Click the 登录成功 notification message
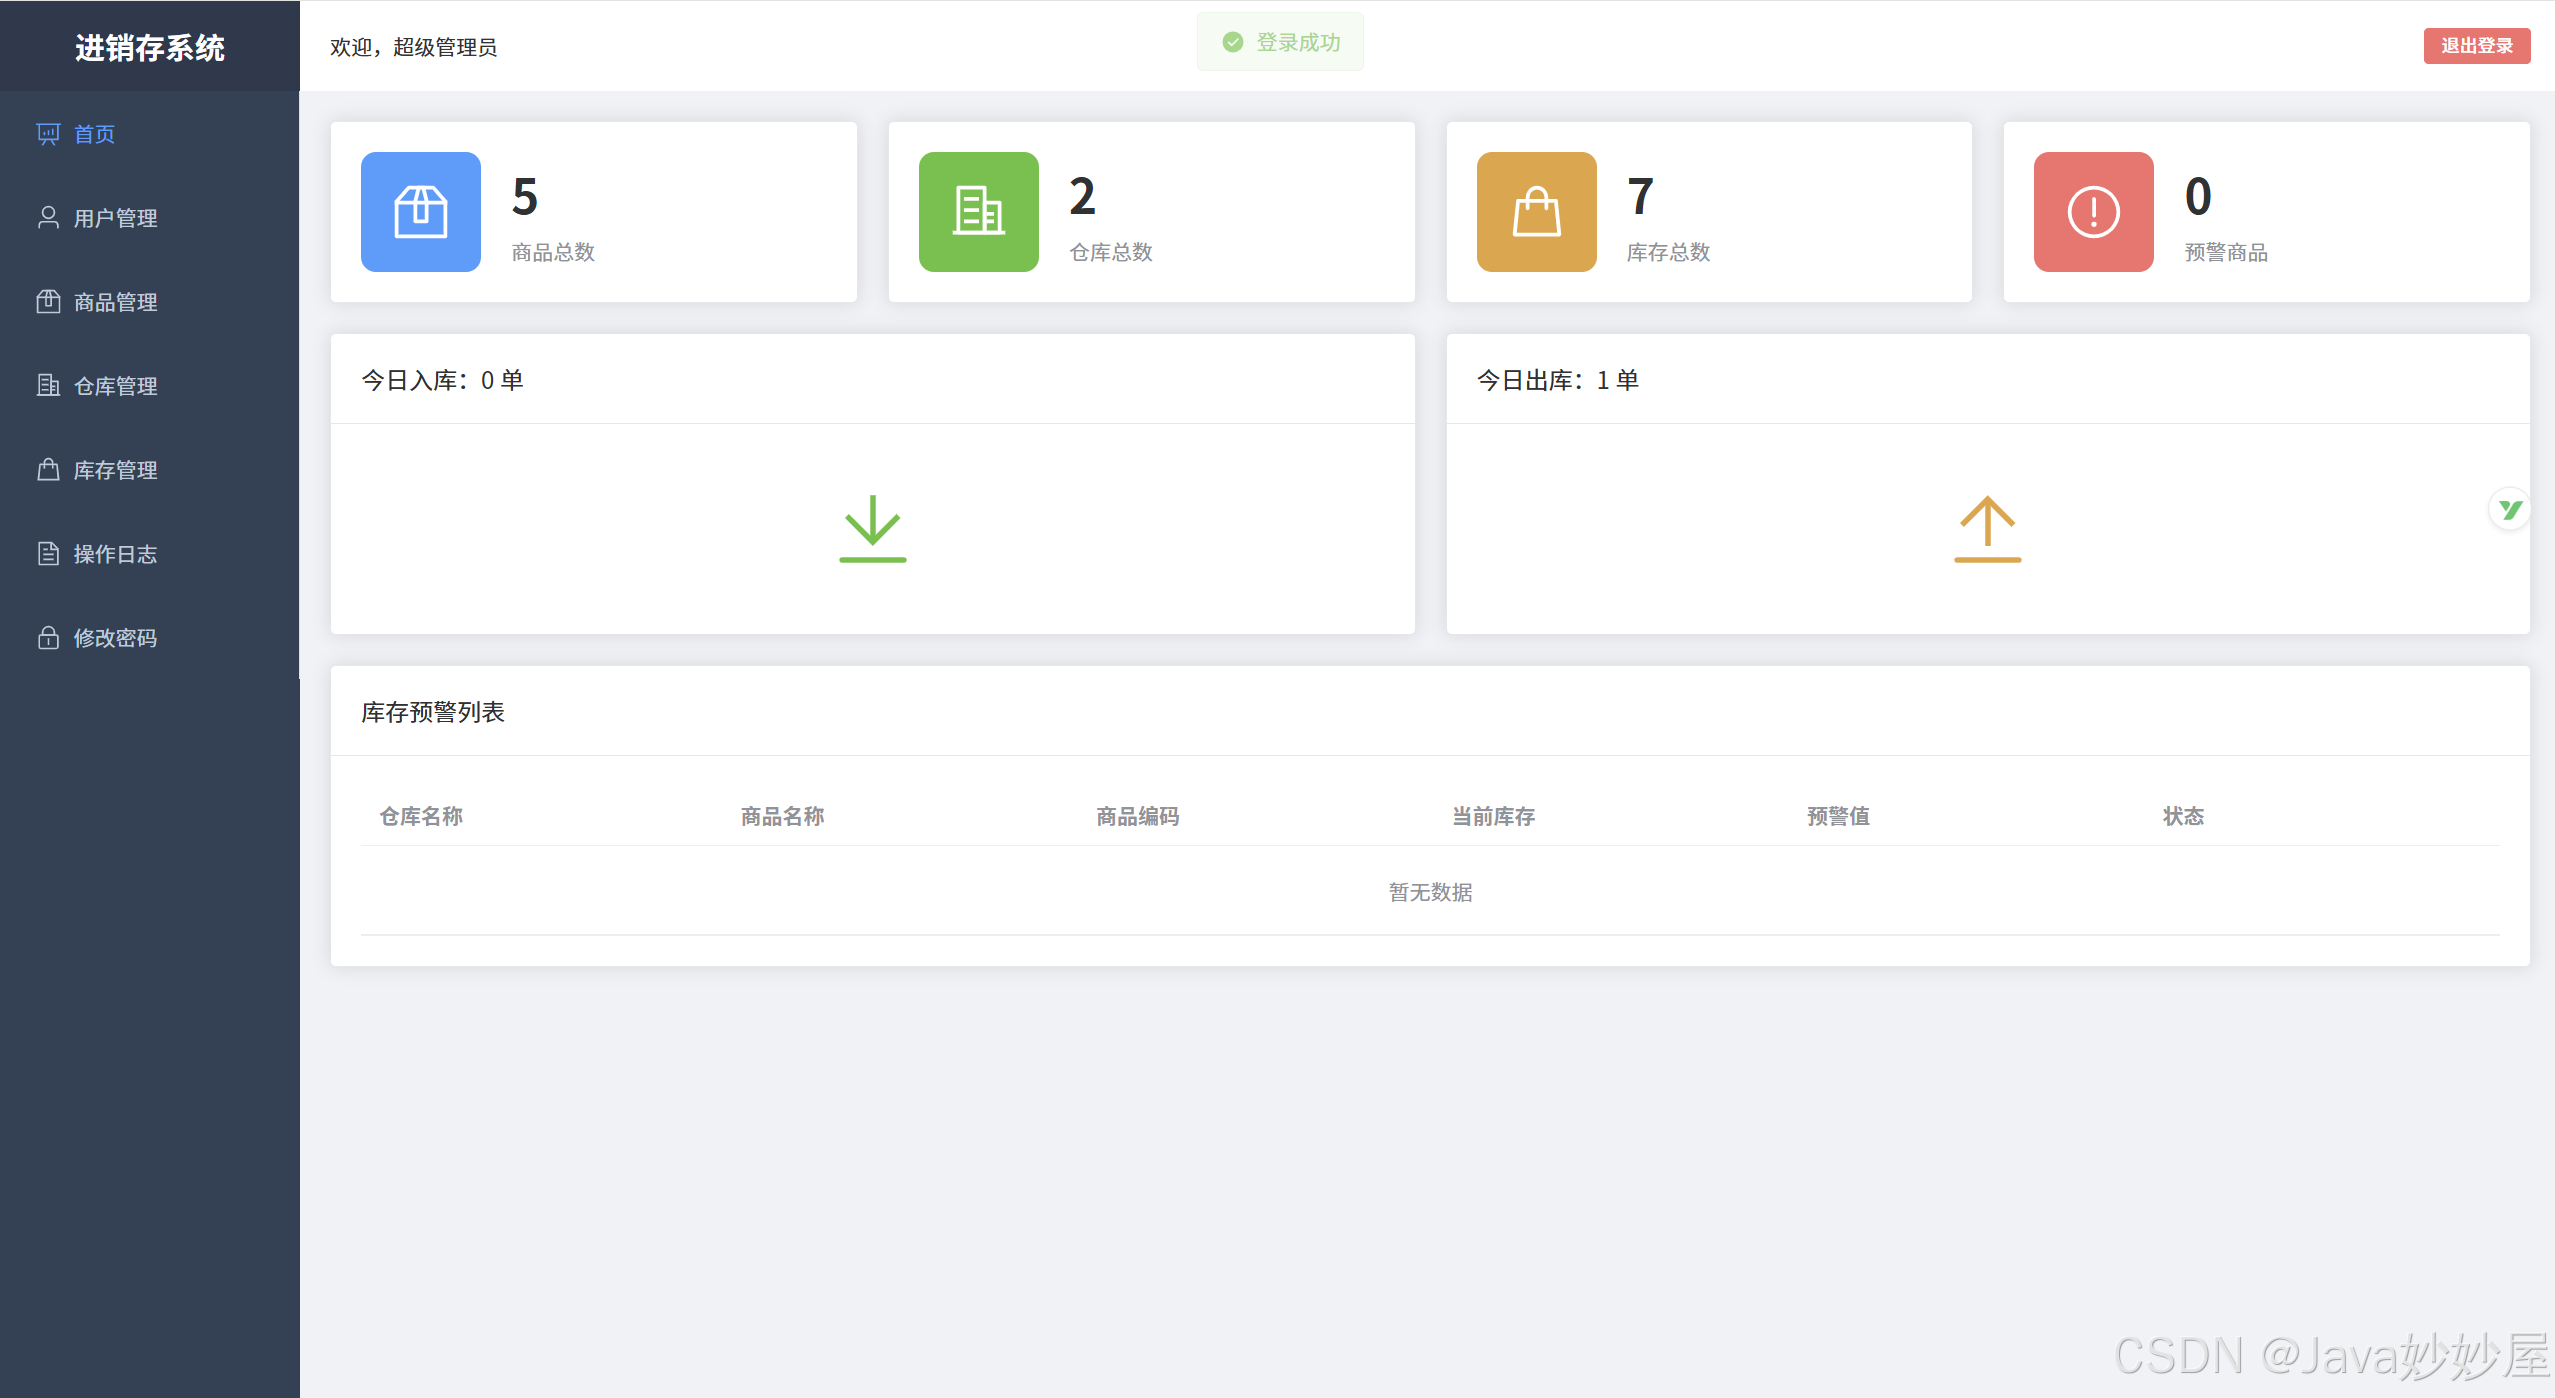Image resolution: width=2555 pixels, height=1398 pixels. (x=1280, y=42)
